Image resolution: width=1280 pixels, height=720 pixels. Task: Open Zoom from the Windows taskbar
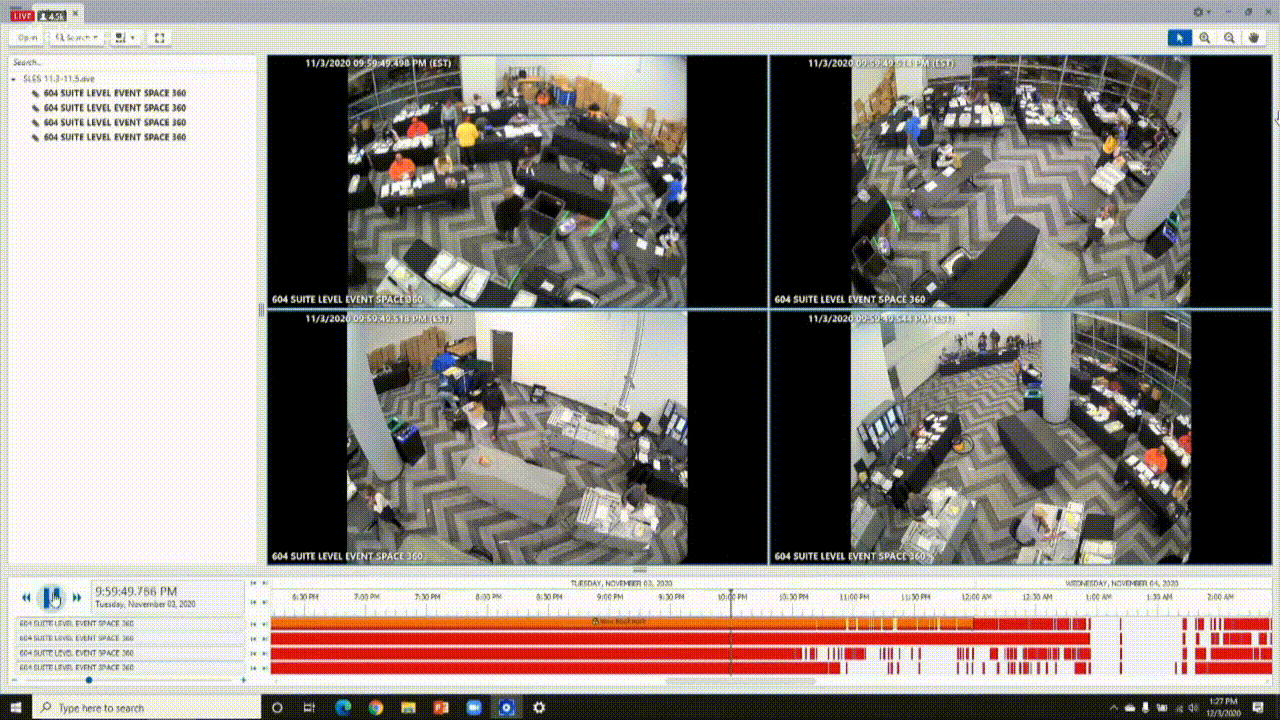474,707
